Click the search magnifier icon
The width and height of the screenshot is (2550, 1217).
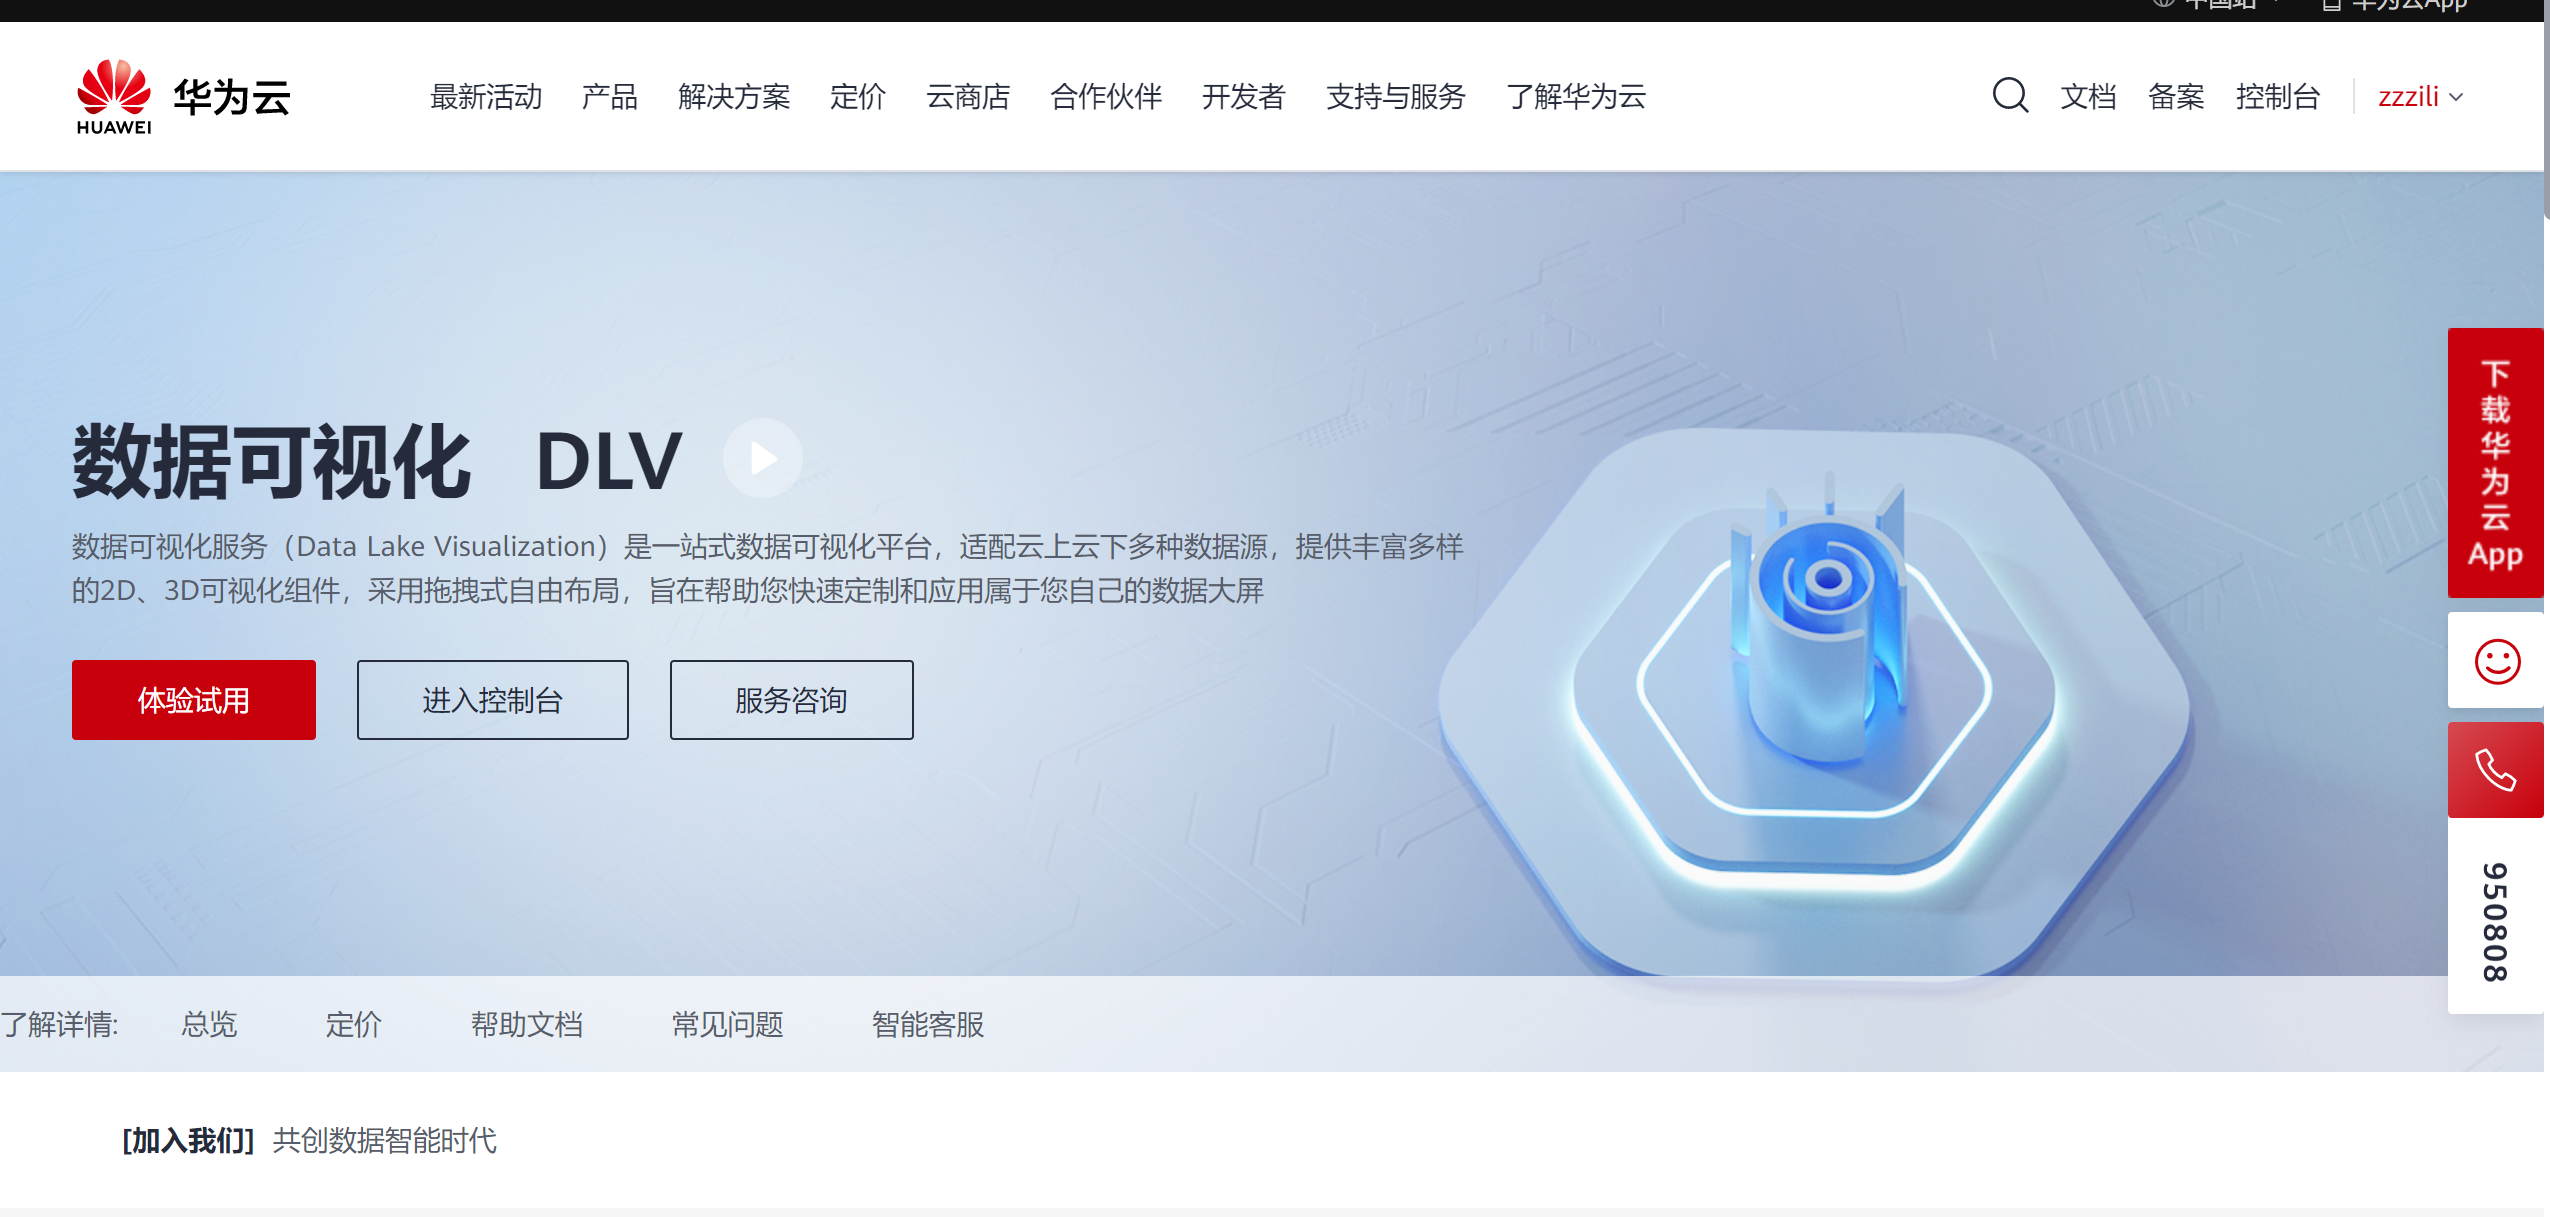(x=2009, y=96)
